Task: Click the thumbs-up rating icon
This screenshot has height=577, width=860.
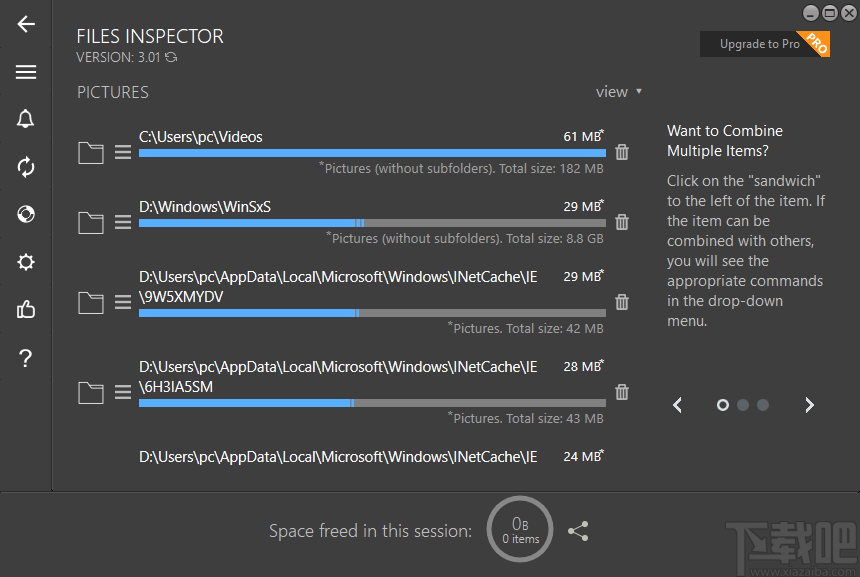Action: pyautogui.click(x=25, y=310)
